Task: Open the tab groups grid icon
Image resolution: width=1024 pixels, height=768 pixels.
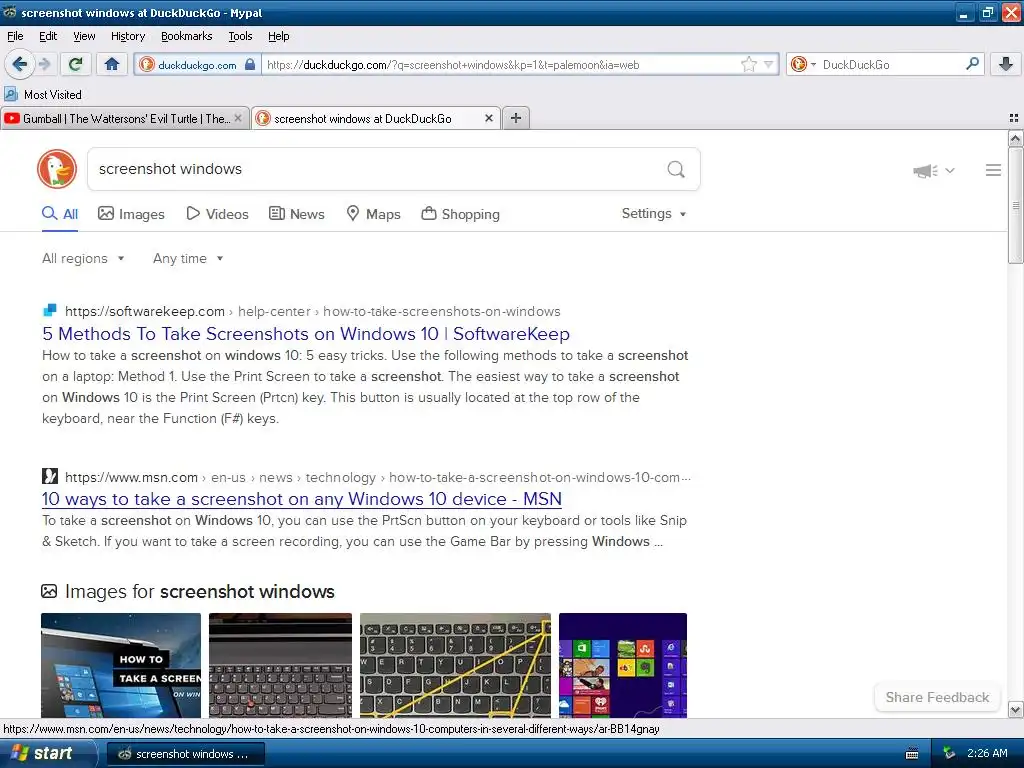Action: pos(1014,118)
